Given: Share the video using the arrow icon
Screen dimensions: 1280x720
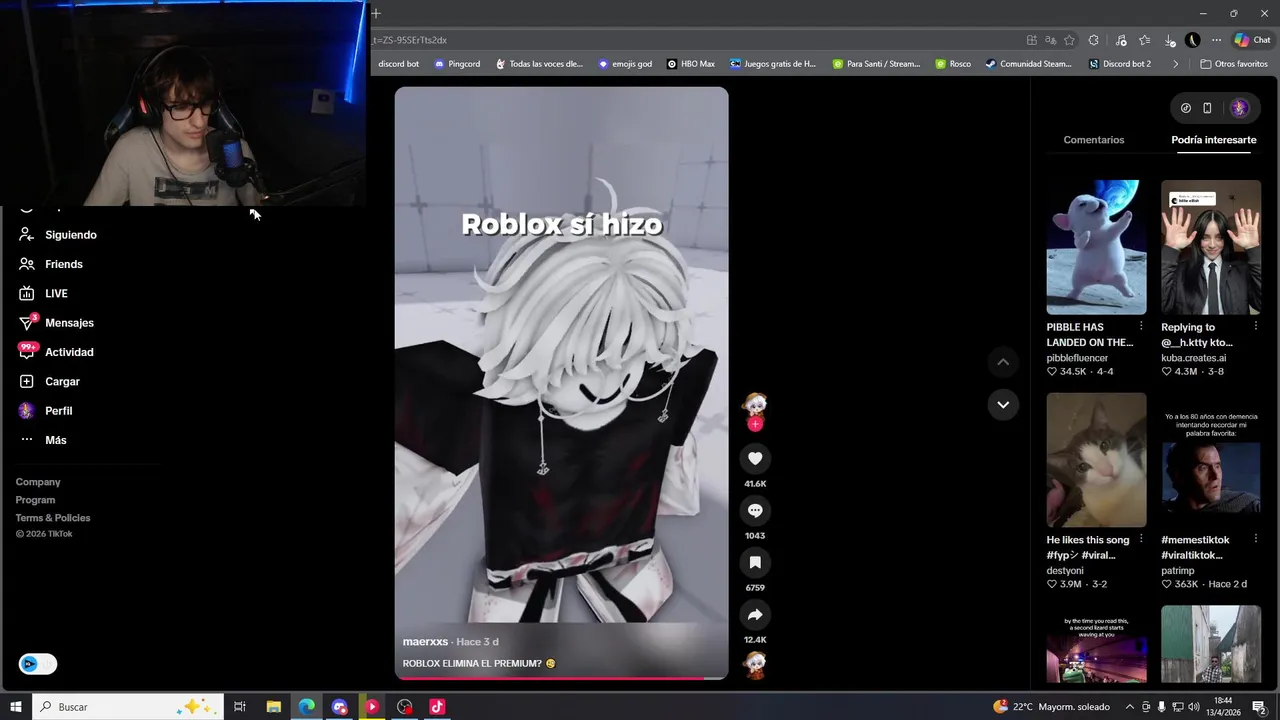Looking at the screenshot, I should point(755,614).
